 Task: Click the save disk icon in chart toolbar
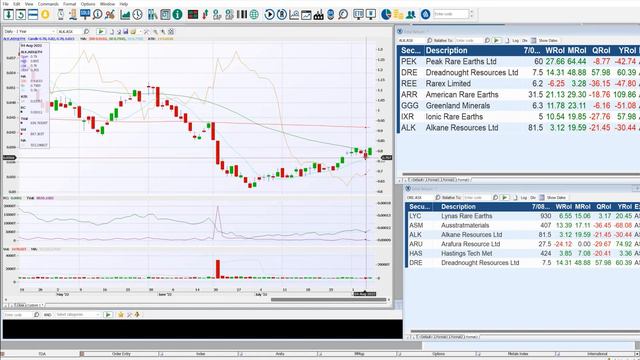coord(126,31)
